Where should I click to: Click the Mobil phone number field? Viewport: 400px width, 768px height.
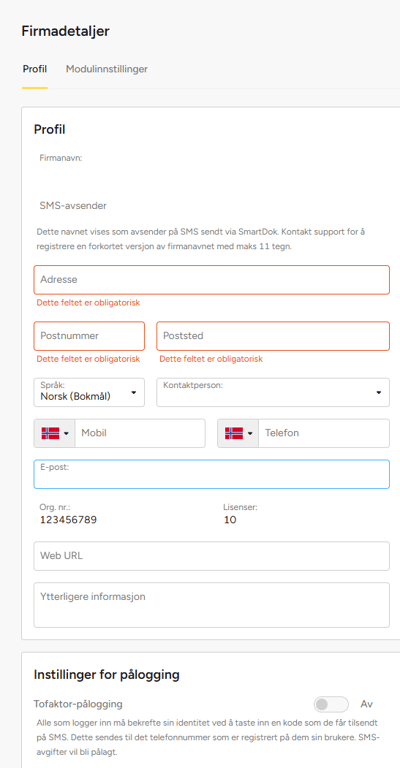pyautogui.click(x=140, y=433)
